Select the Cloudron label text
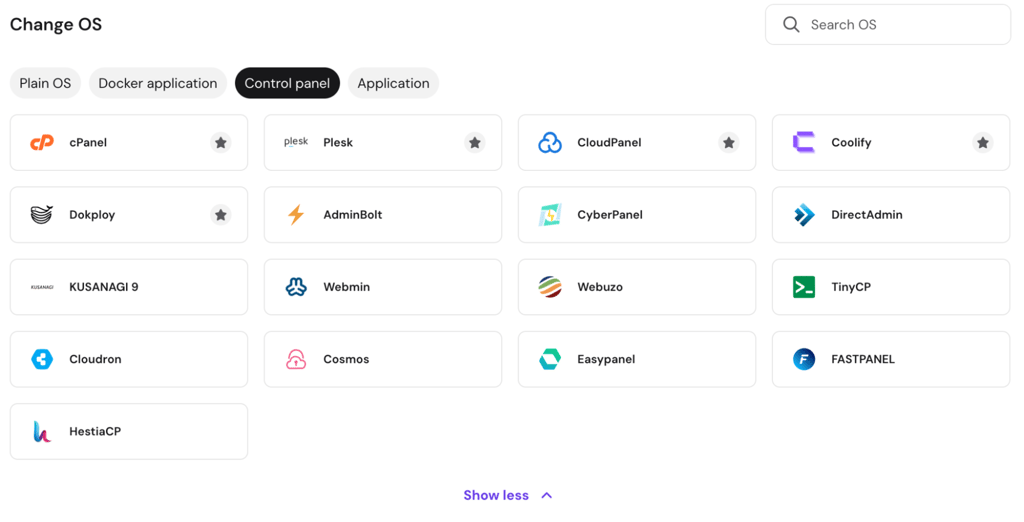 tap(95, 359)
